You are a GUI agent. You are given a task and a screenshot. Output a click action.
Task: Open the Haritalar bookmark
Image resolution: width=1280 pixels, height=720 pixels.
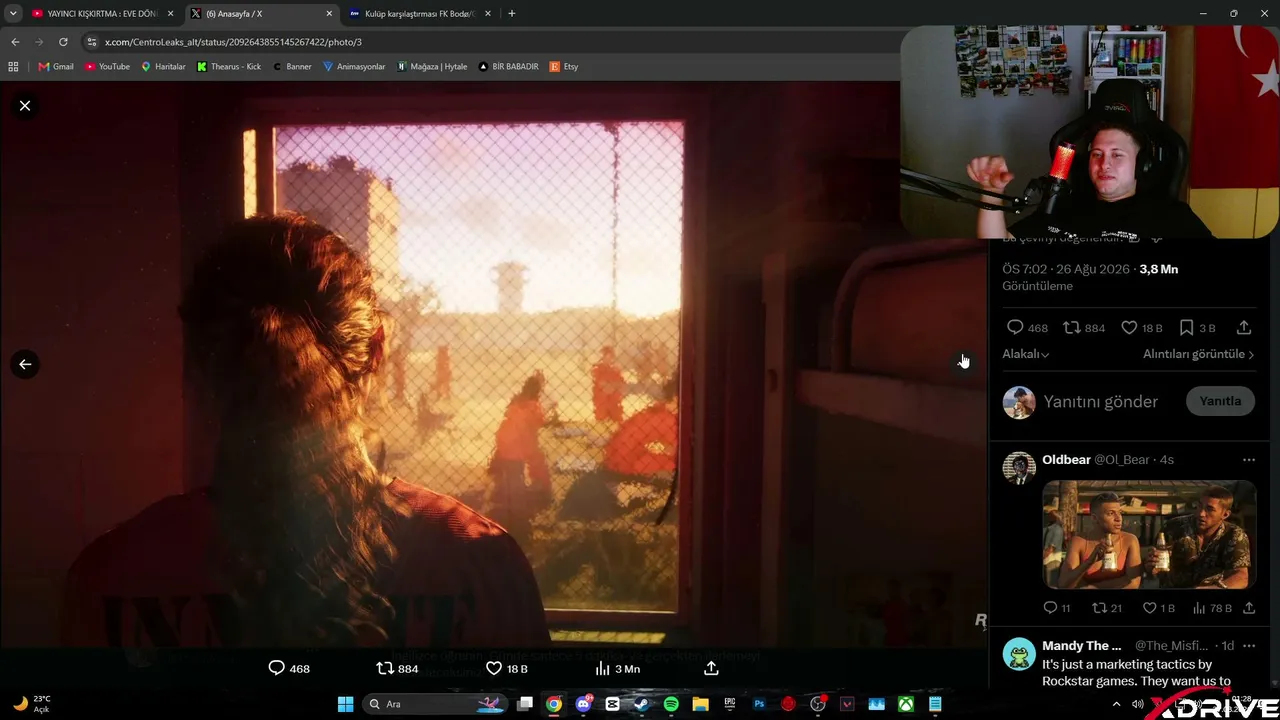coord(163,67)
